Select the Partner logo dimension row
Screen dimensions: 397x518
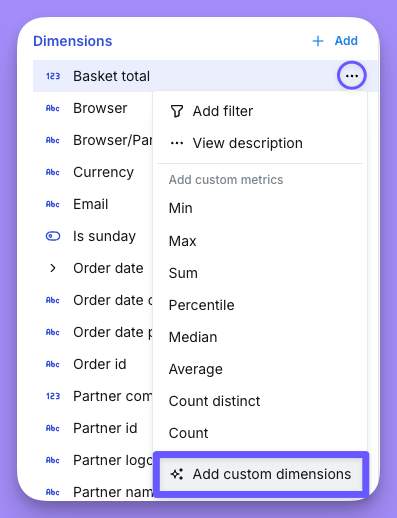93,460
